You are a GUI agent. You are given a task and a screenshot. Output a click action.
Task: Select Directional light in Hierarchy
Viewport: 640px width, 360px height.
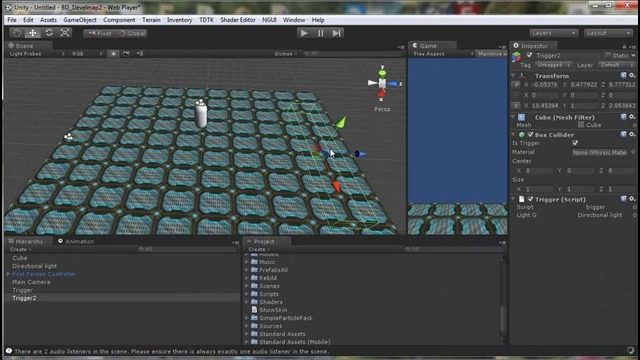click(34, 266)
